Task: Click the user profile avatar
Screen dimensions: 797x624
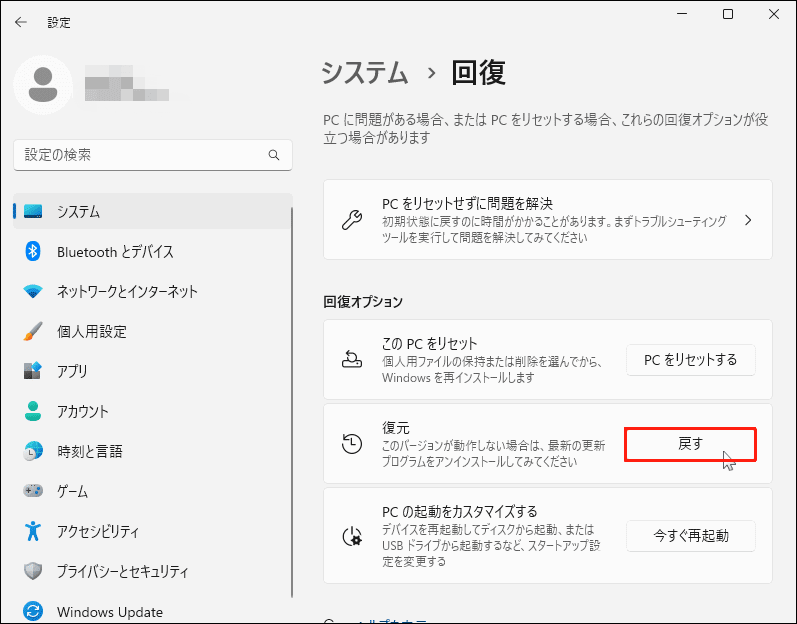Action: [43, 85]
